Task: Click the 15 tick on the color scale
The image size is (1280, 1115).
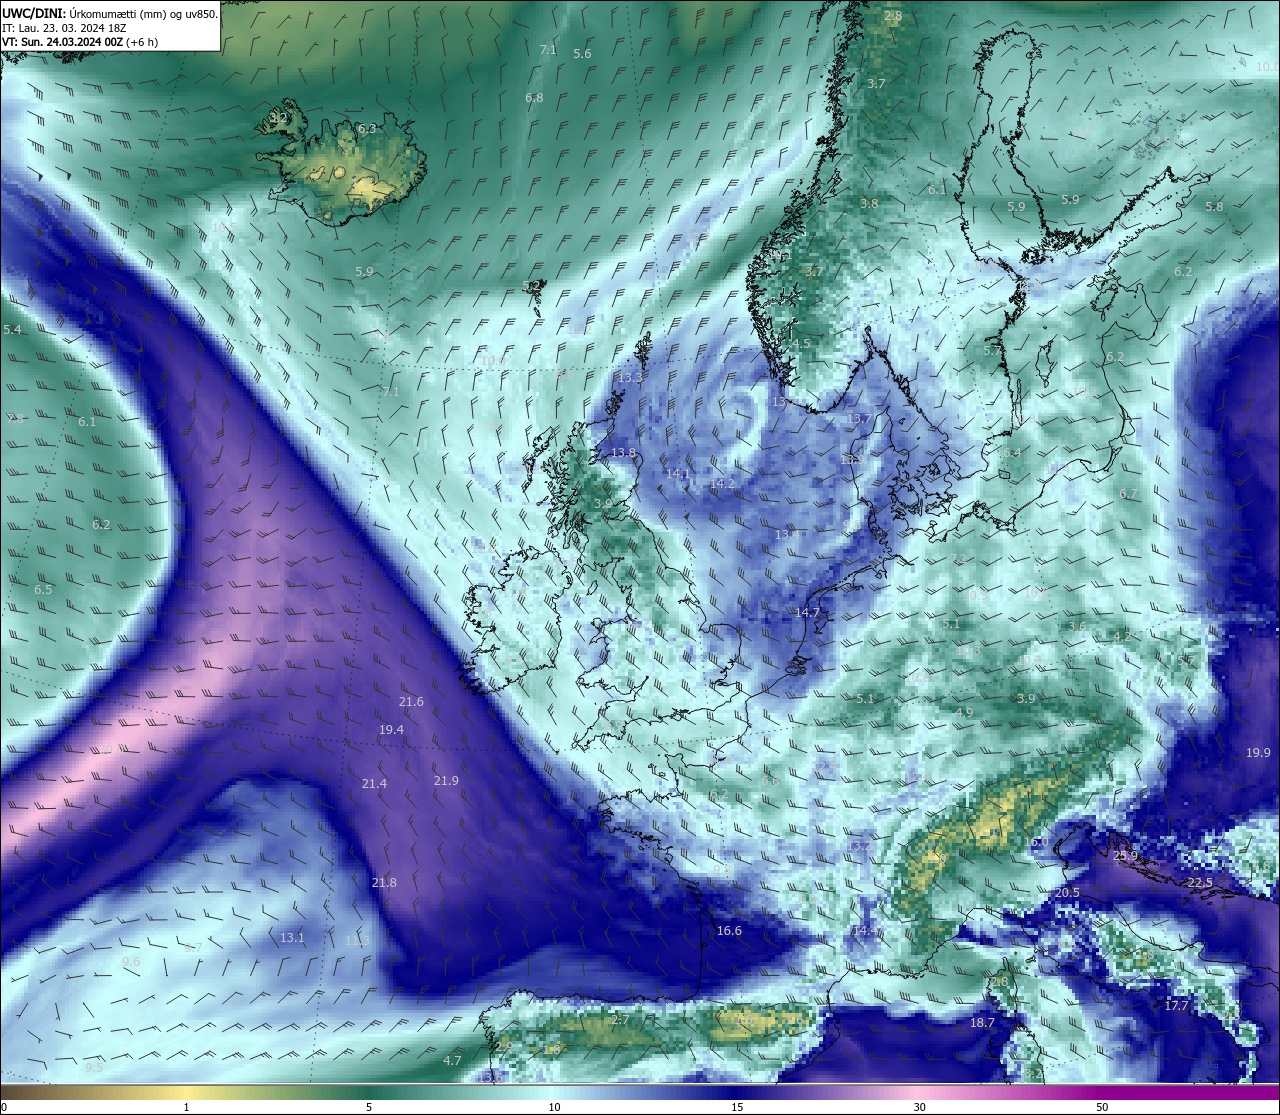Action: pos(737,1107)
